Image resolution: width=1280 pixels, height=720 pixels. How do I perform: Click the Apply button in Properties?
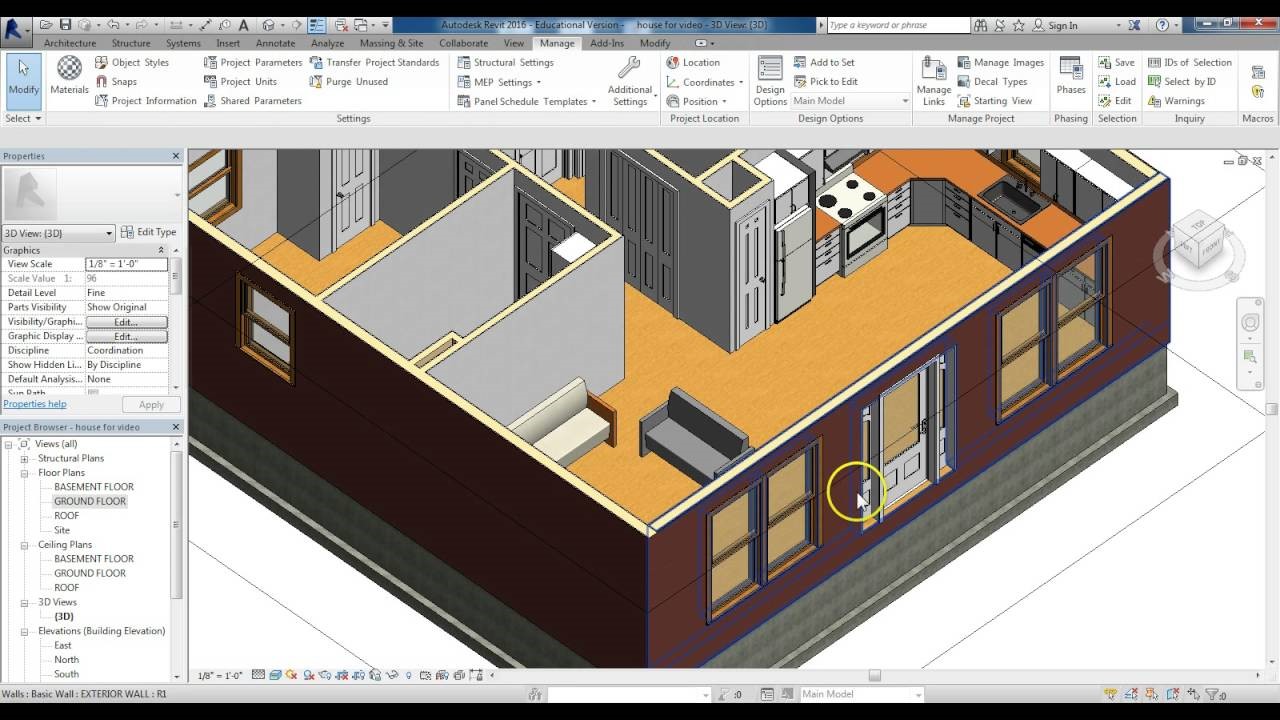pyautogui.click(x=150, y=404)
